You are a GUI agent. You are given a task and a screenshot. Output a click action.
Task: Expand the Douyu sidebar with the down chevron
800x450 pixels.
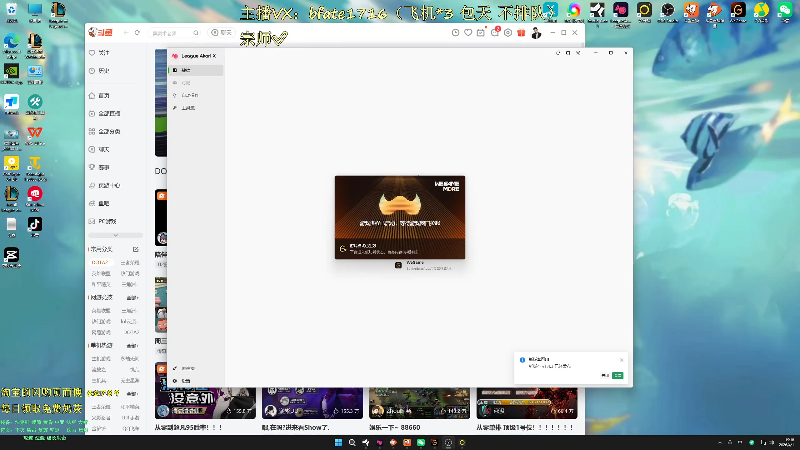click(115, 235)
